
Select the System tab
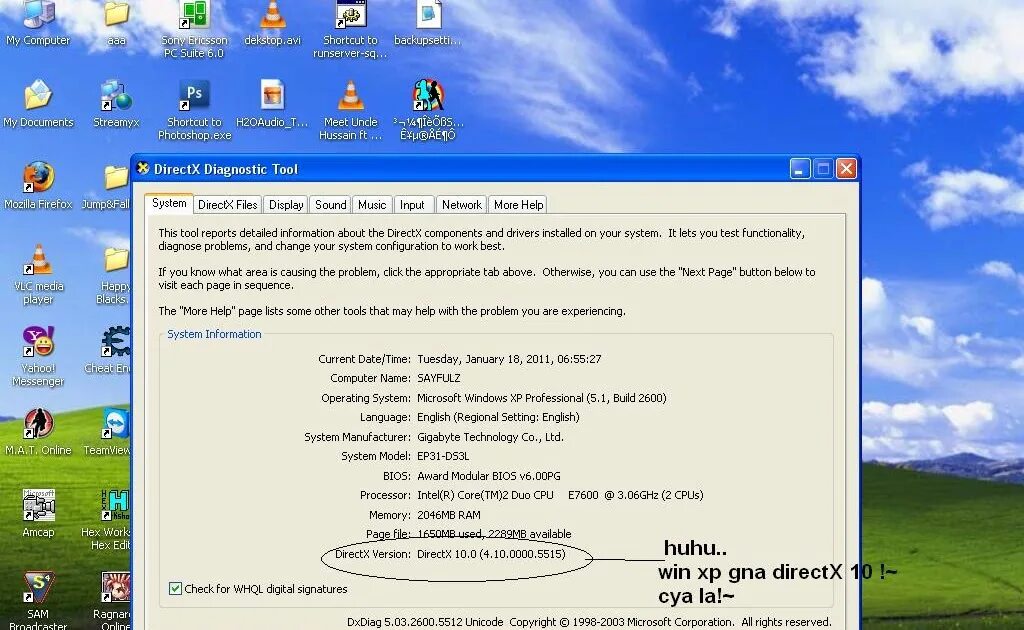169,204
